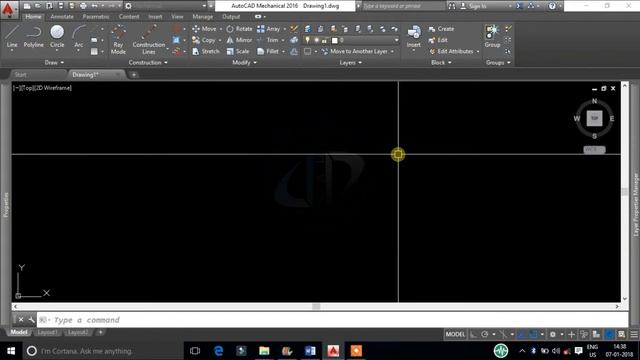Toggle clean screen icon on status bar

[622, 334]
